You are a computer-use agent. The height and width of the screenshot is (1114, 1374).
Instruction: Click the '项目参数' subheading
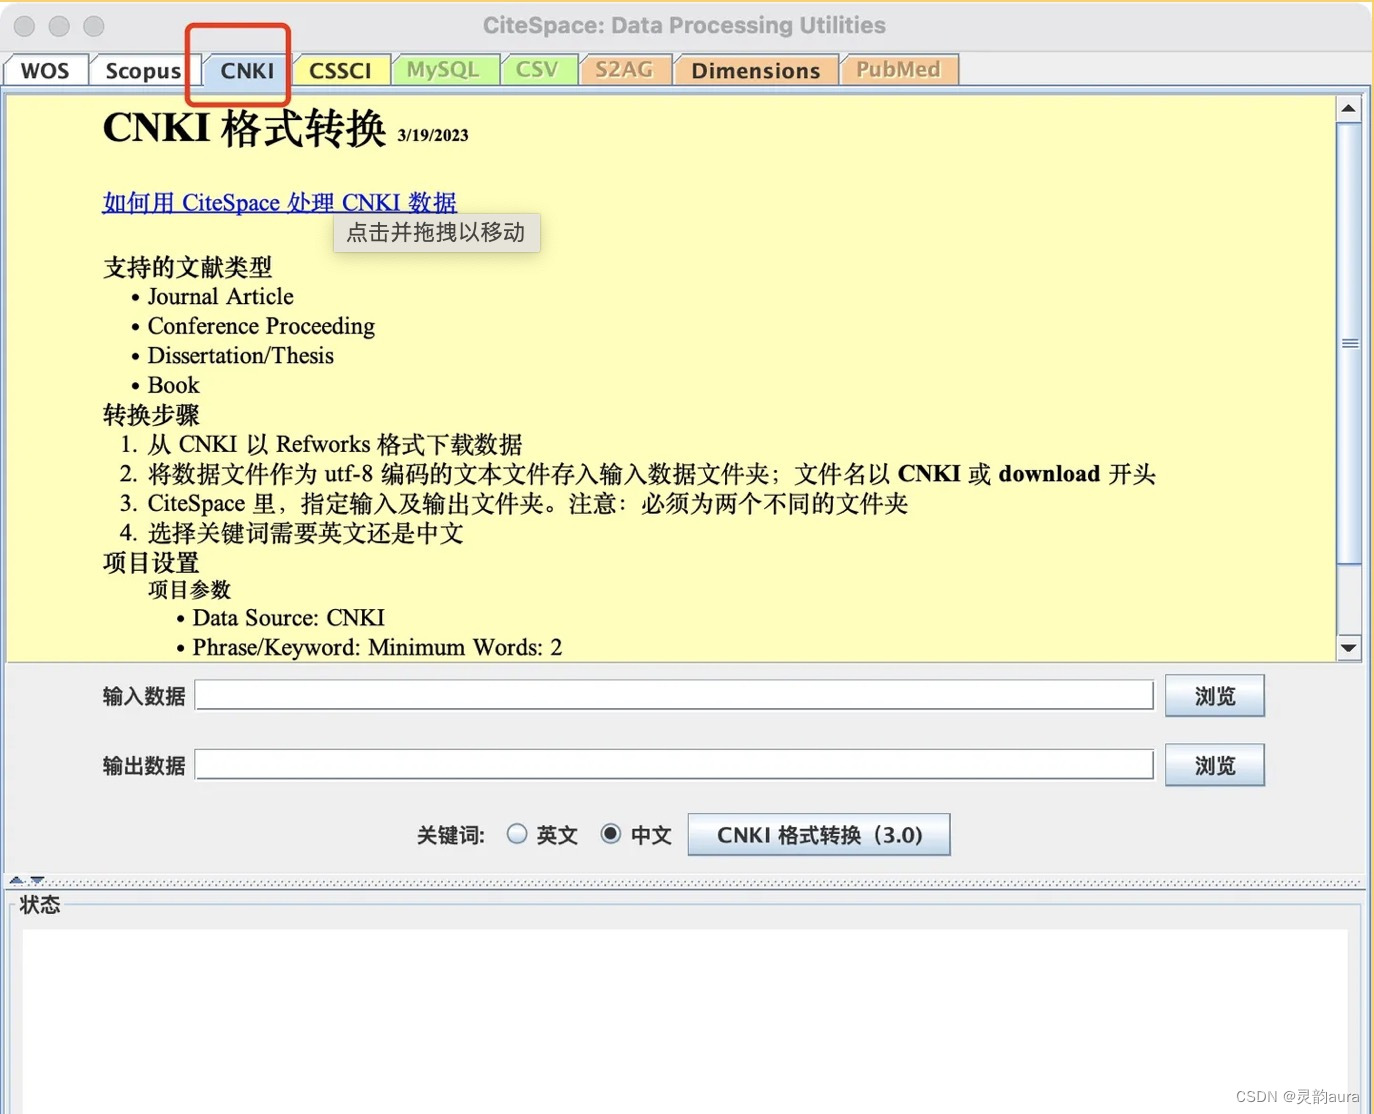(189, 590)
